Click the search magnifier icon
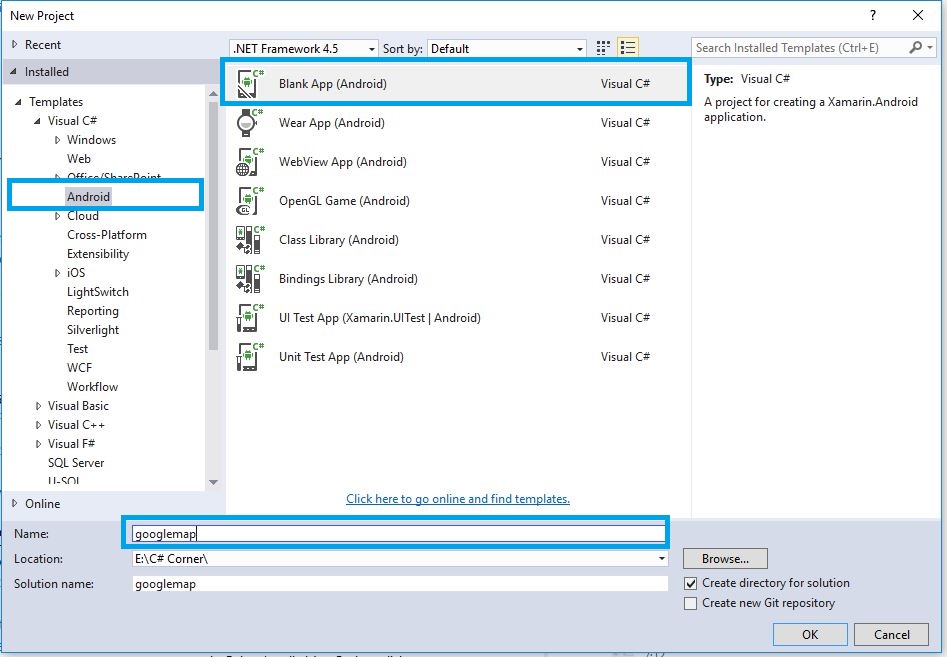Screen dimensions: 947x657 [916, 47]
